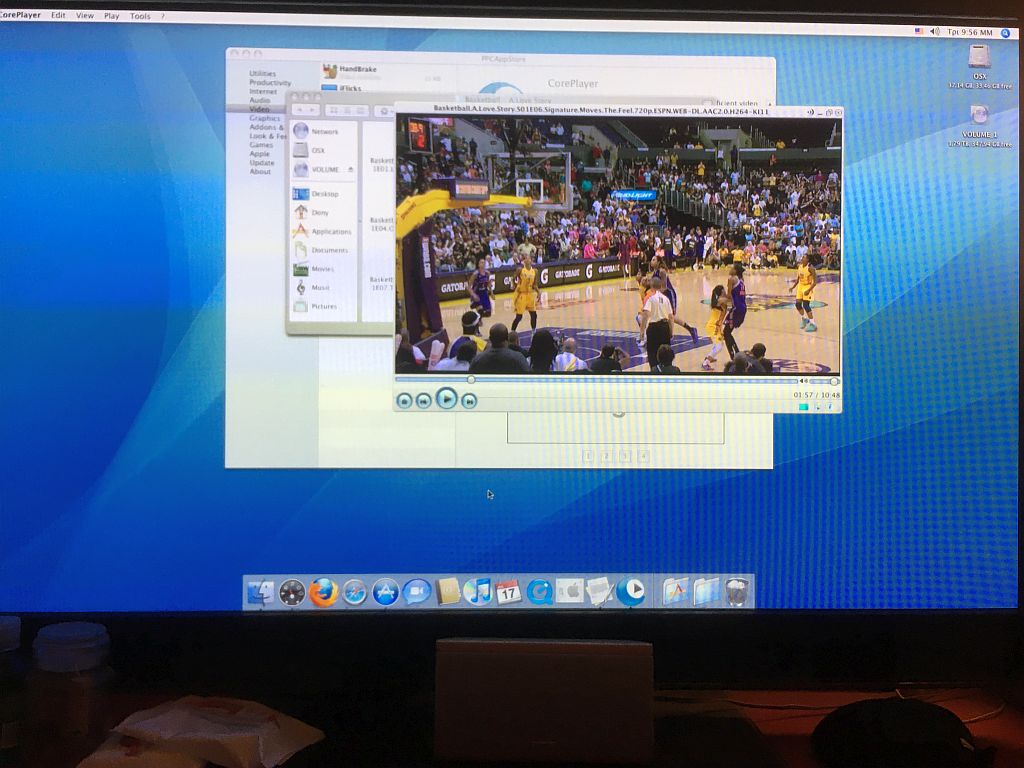The width and height of the screenshot is (1024, 768).
Task: Launch Safari from the Dock
Action: click(355, 592)
